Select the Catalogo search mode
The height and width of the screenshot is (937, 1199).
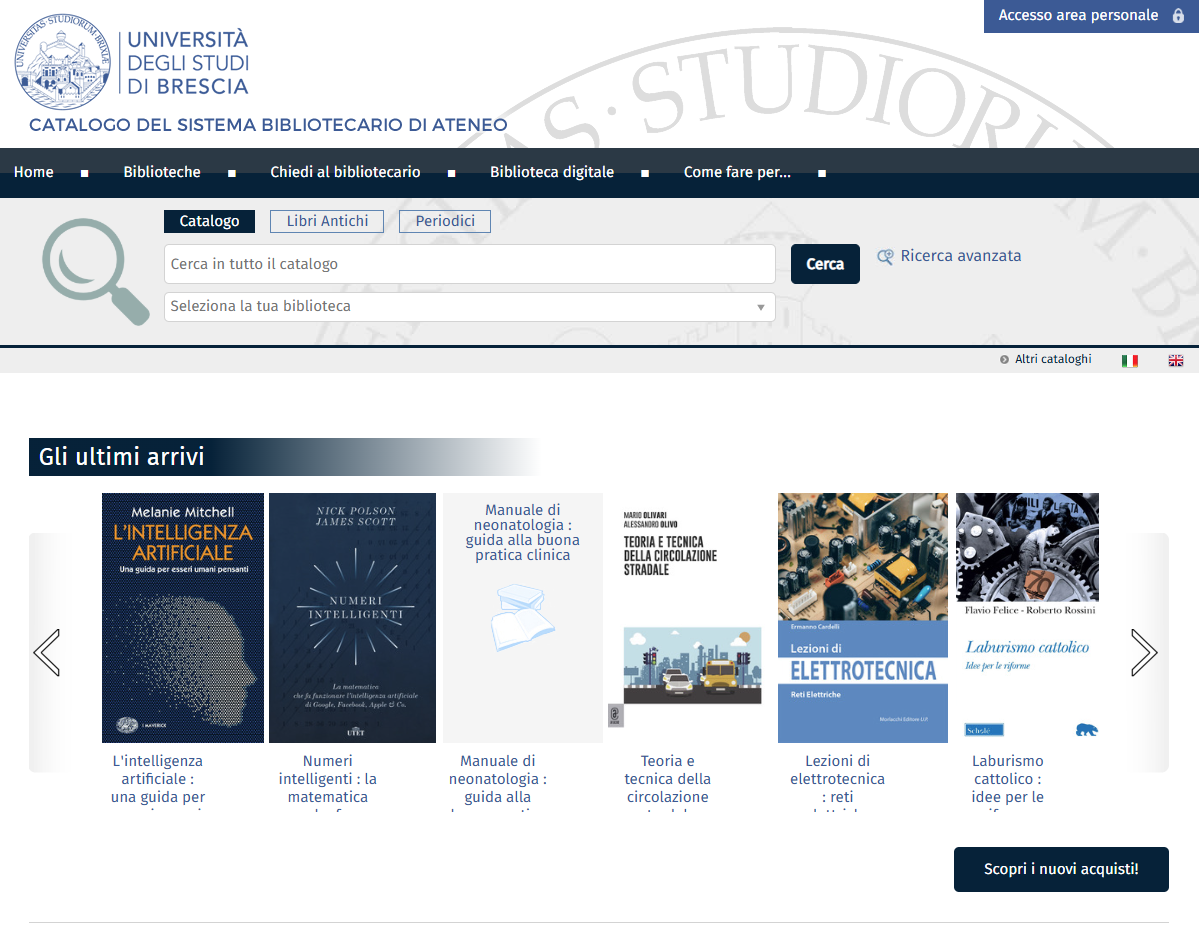click(209, 221)
